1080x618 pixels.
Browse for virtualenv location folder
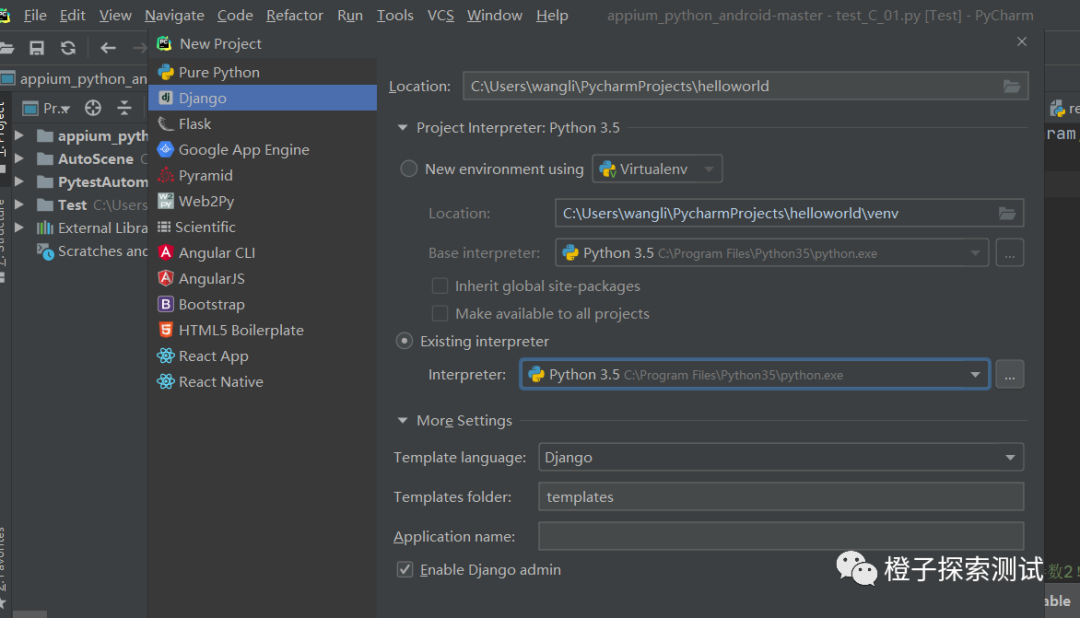click(x=1007, y=214)
